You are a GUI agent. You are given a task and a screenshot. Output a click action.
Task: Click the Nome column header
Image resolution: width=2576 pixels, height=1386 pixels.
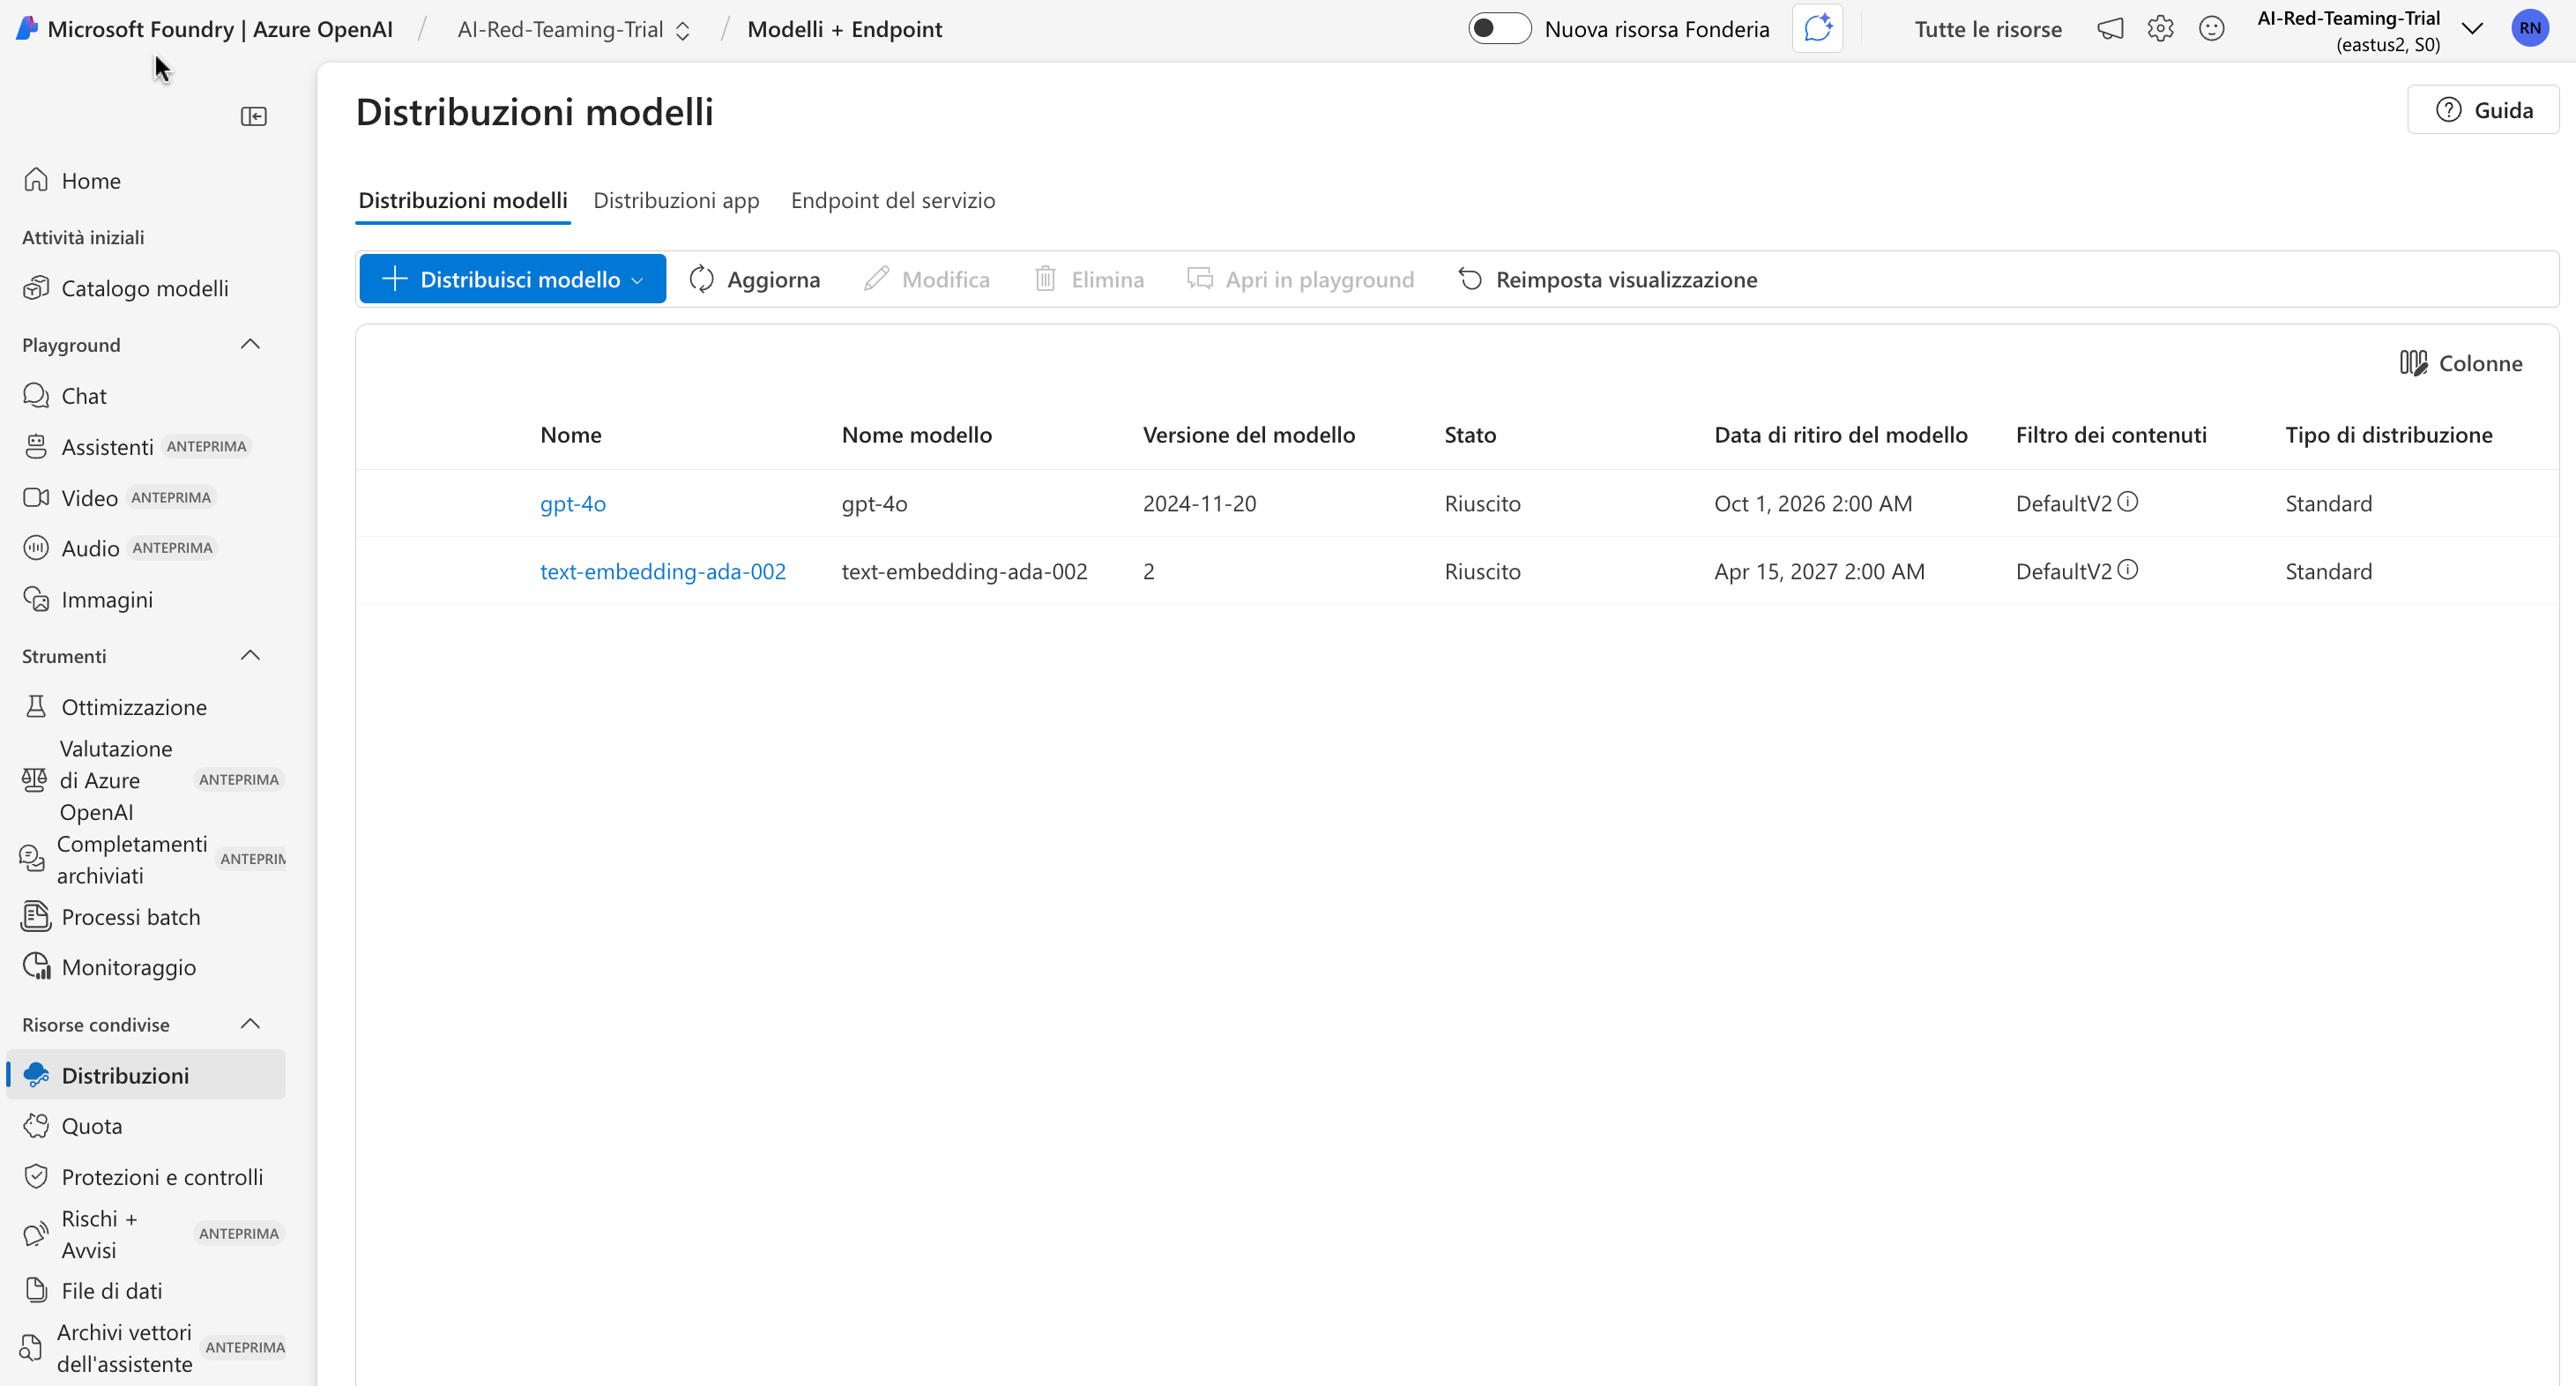[571, 435]
